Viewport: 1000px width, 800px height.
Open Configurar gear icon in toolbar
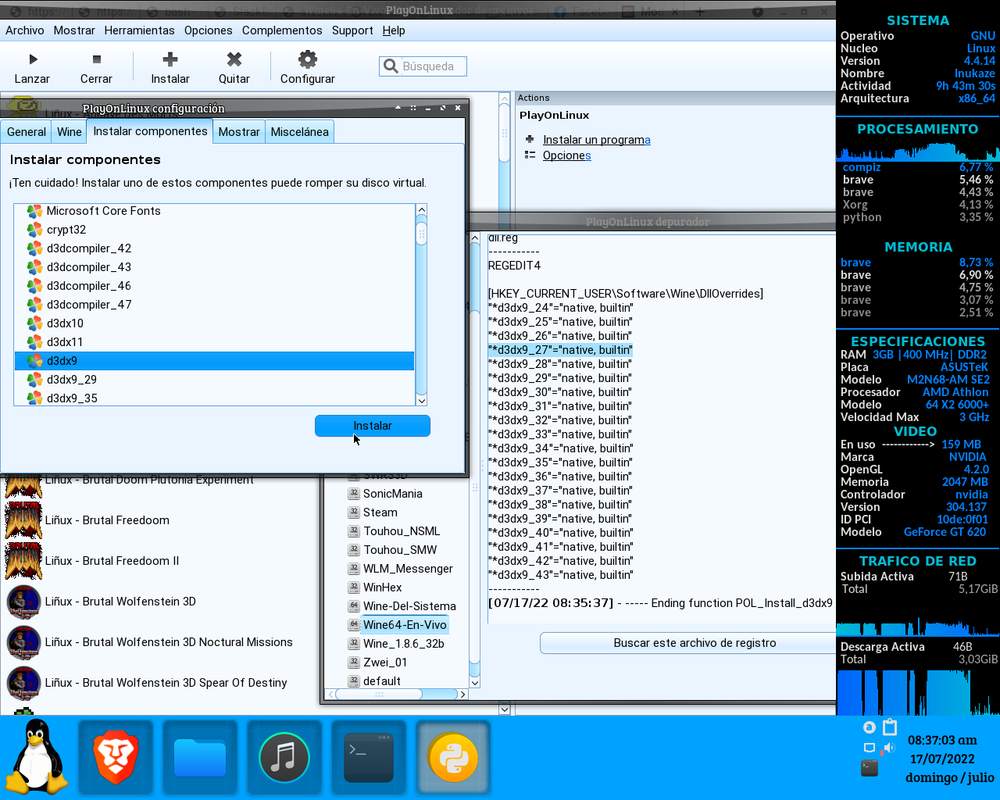(307, 59)
